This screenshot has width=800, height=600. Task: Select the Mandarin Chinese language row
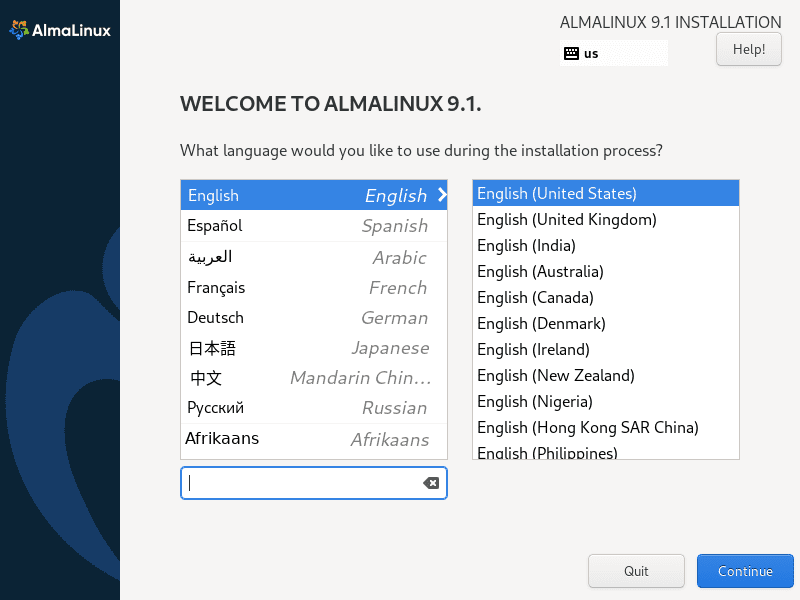tap(314, 378)
